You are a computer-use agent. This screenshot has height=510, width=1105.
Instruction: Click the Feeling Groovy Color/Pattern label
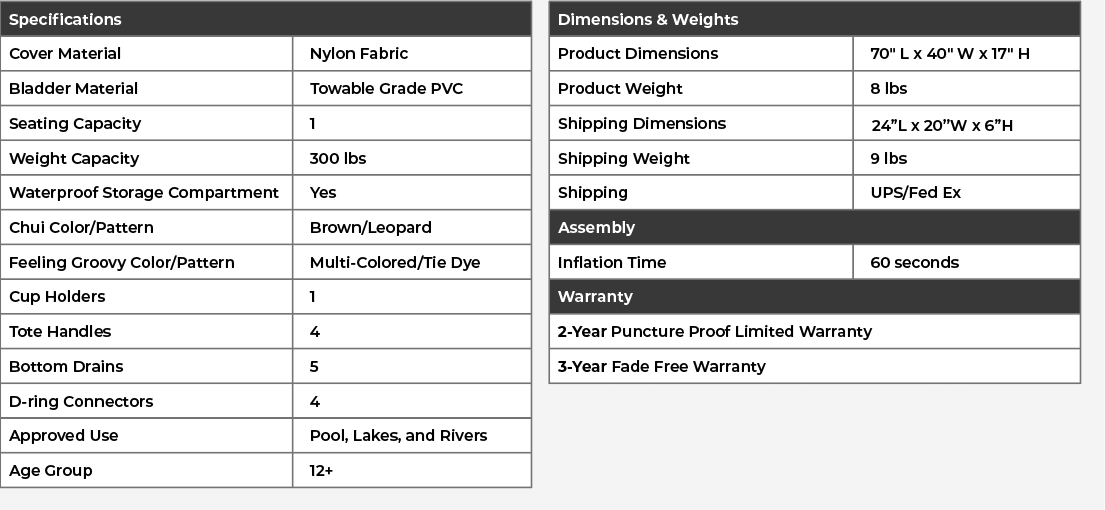[x=122, y=262]
